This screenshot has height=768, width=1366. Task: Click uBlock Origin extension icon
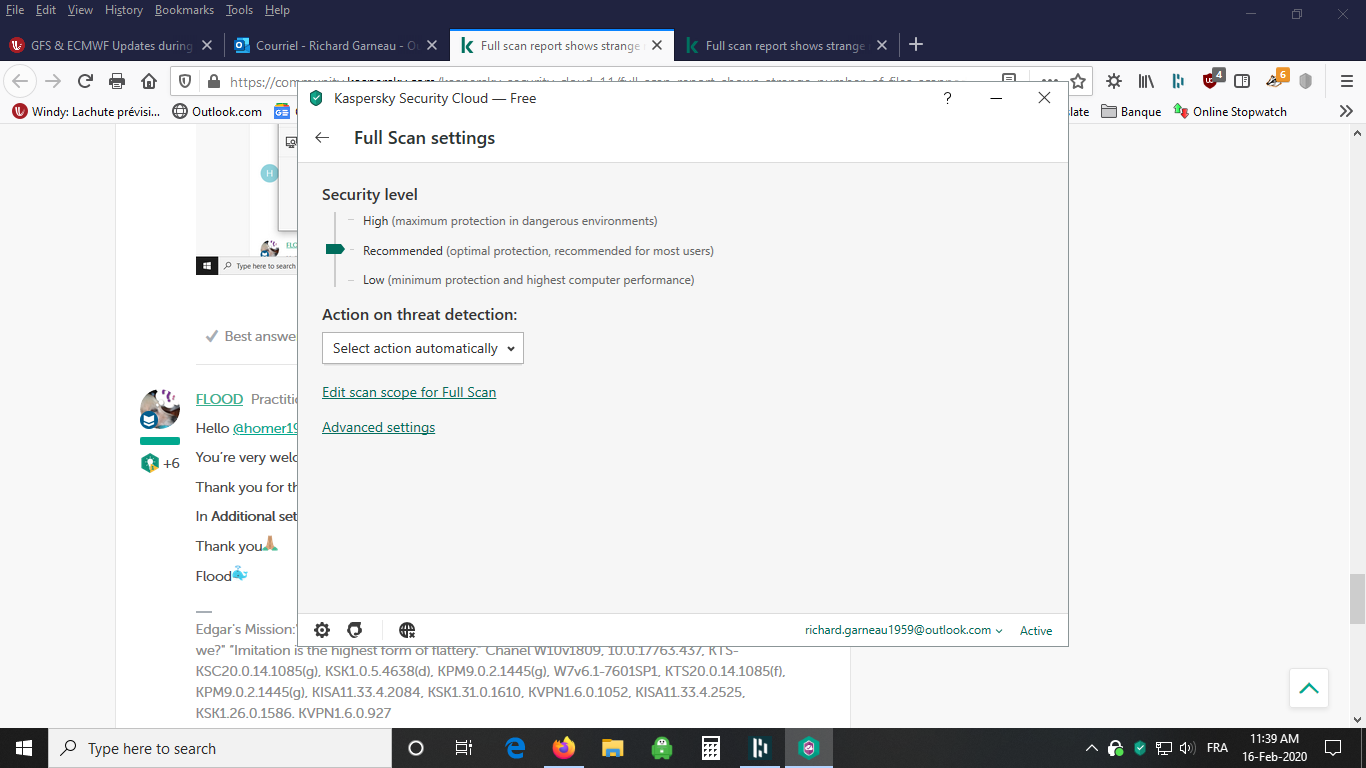point(1211,80)
